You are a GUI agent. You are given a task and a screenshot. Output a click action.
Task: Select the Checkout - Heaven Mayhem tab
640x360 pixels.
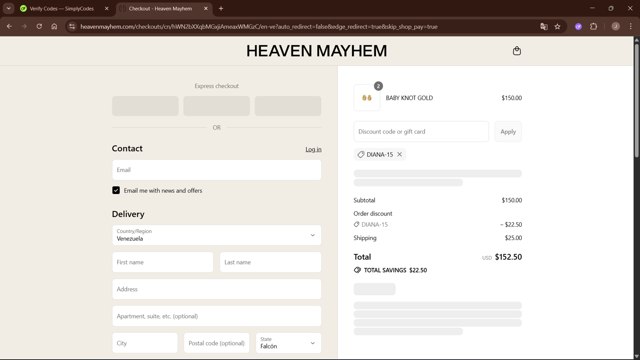click(x=160, y=8)
